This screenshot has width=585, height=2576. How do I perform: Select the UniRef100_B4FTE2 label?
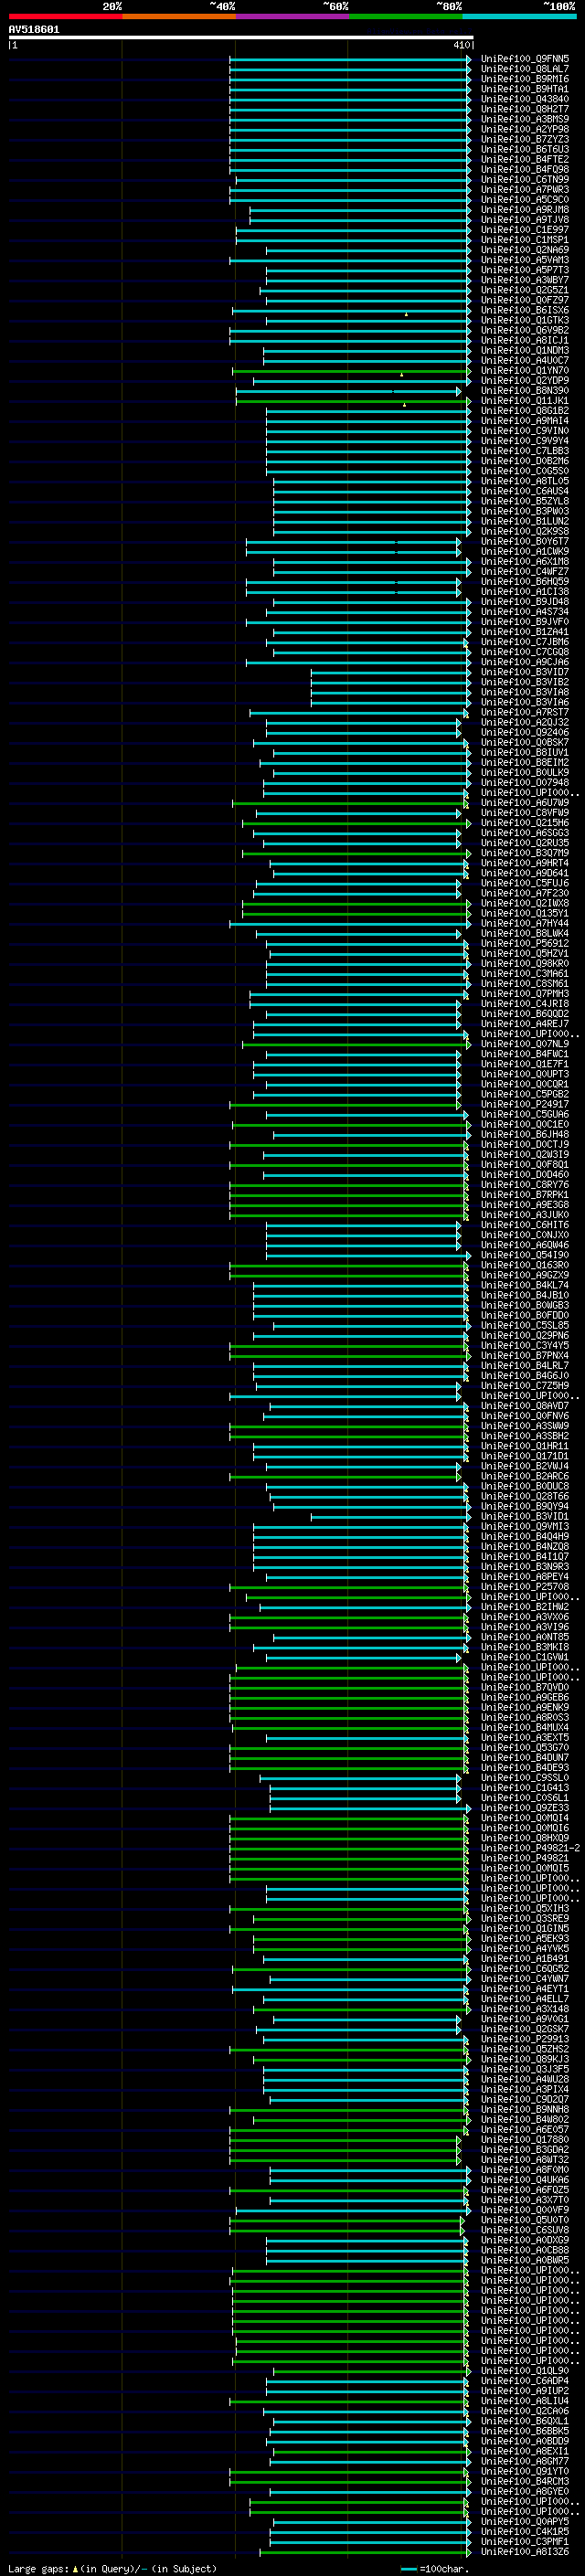pyautogui.click(x=525, y=159)
